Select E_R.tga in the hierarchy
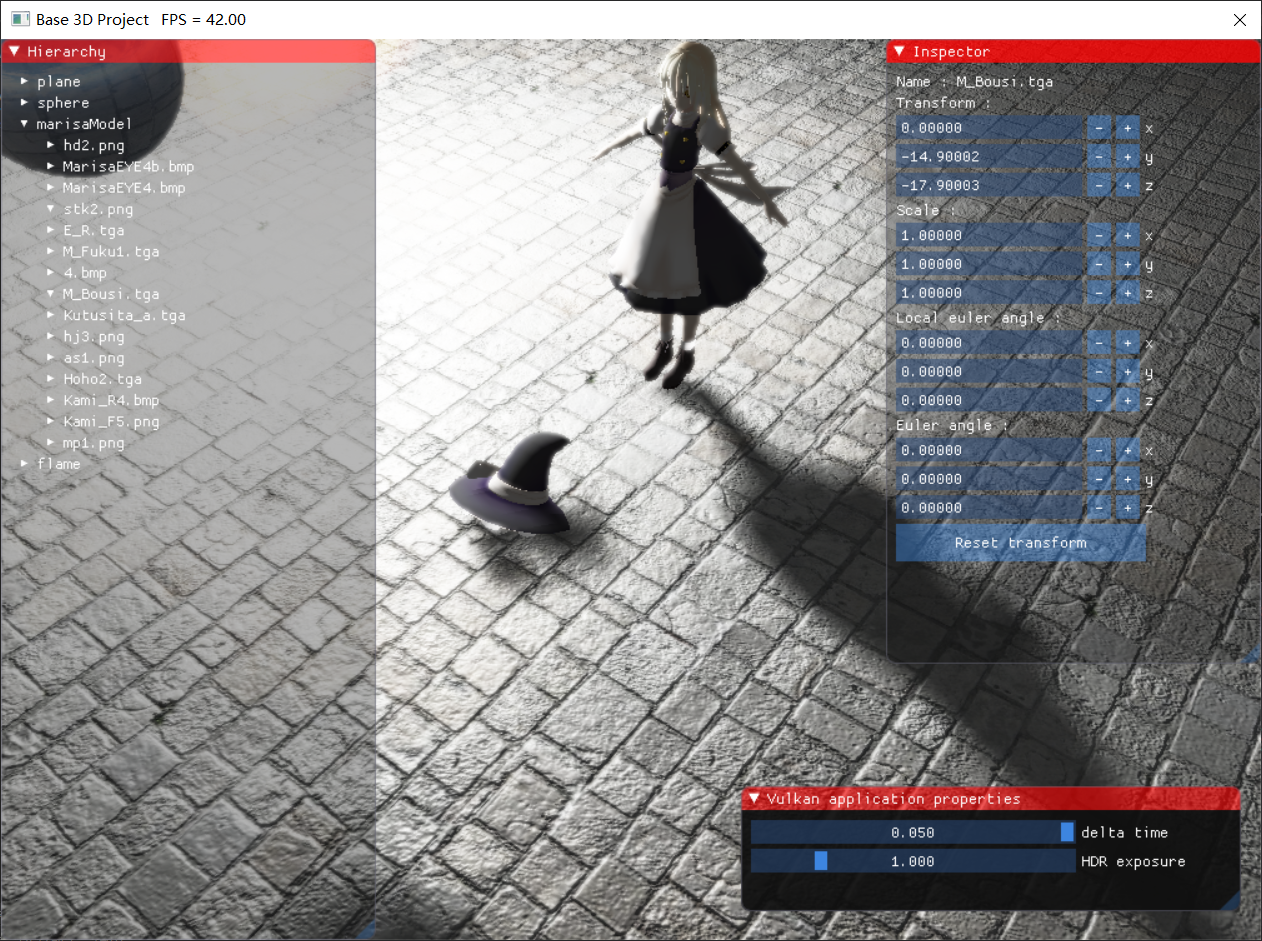This screenshot has width=1262, height=941. tap(93, 230)
